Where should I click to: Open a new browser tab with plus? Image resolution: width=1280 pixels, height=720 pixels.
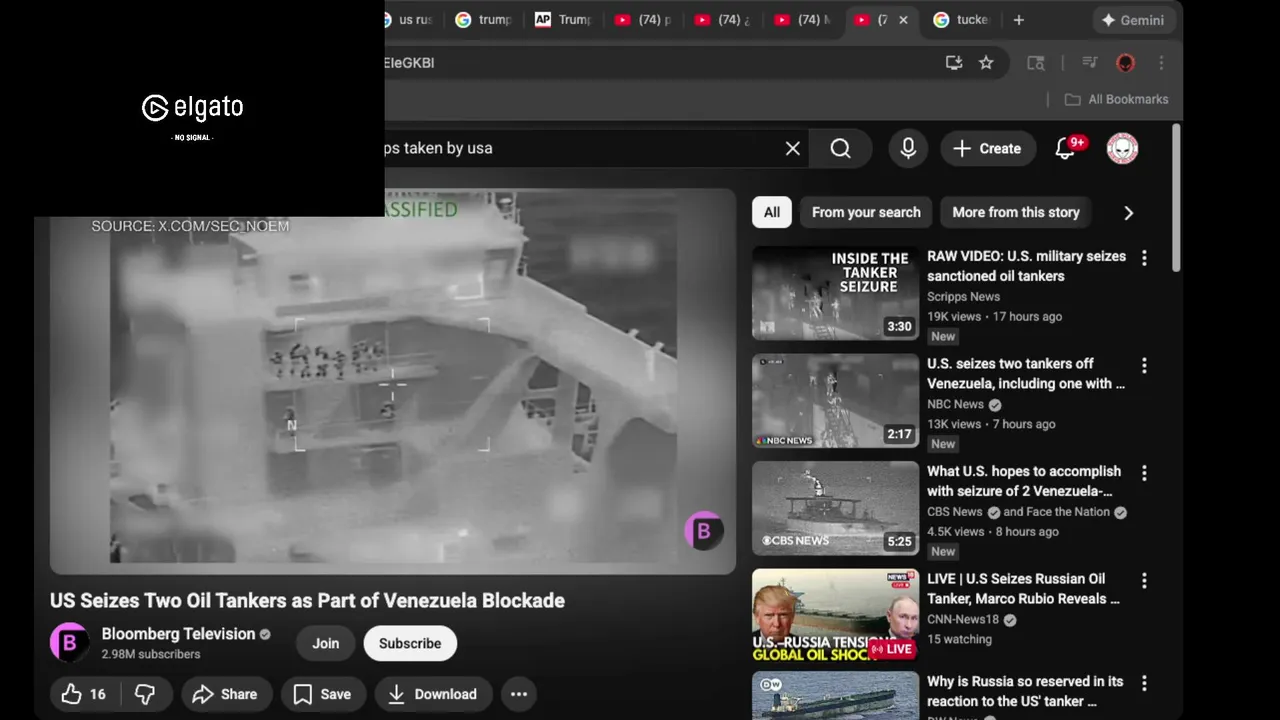coord(1018,20)
